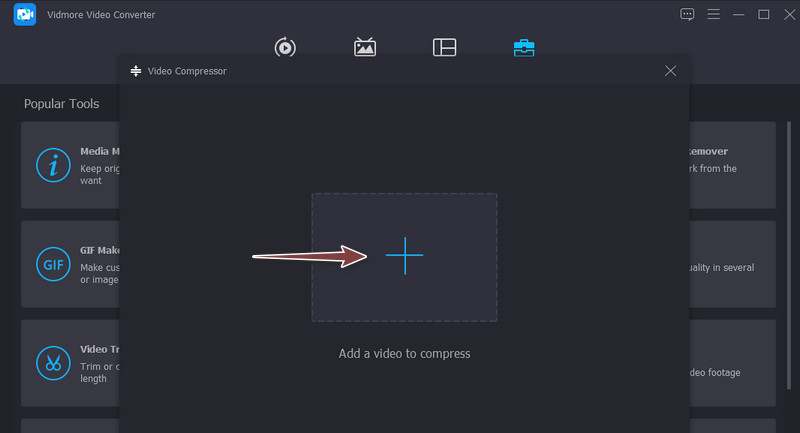
Task: Click the Video Trimmer scissors icon
Action: pyautogui.click(x=51, y=362)
